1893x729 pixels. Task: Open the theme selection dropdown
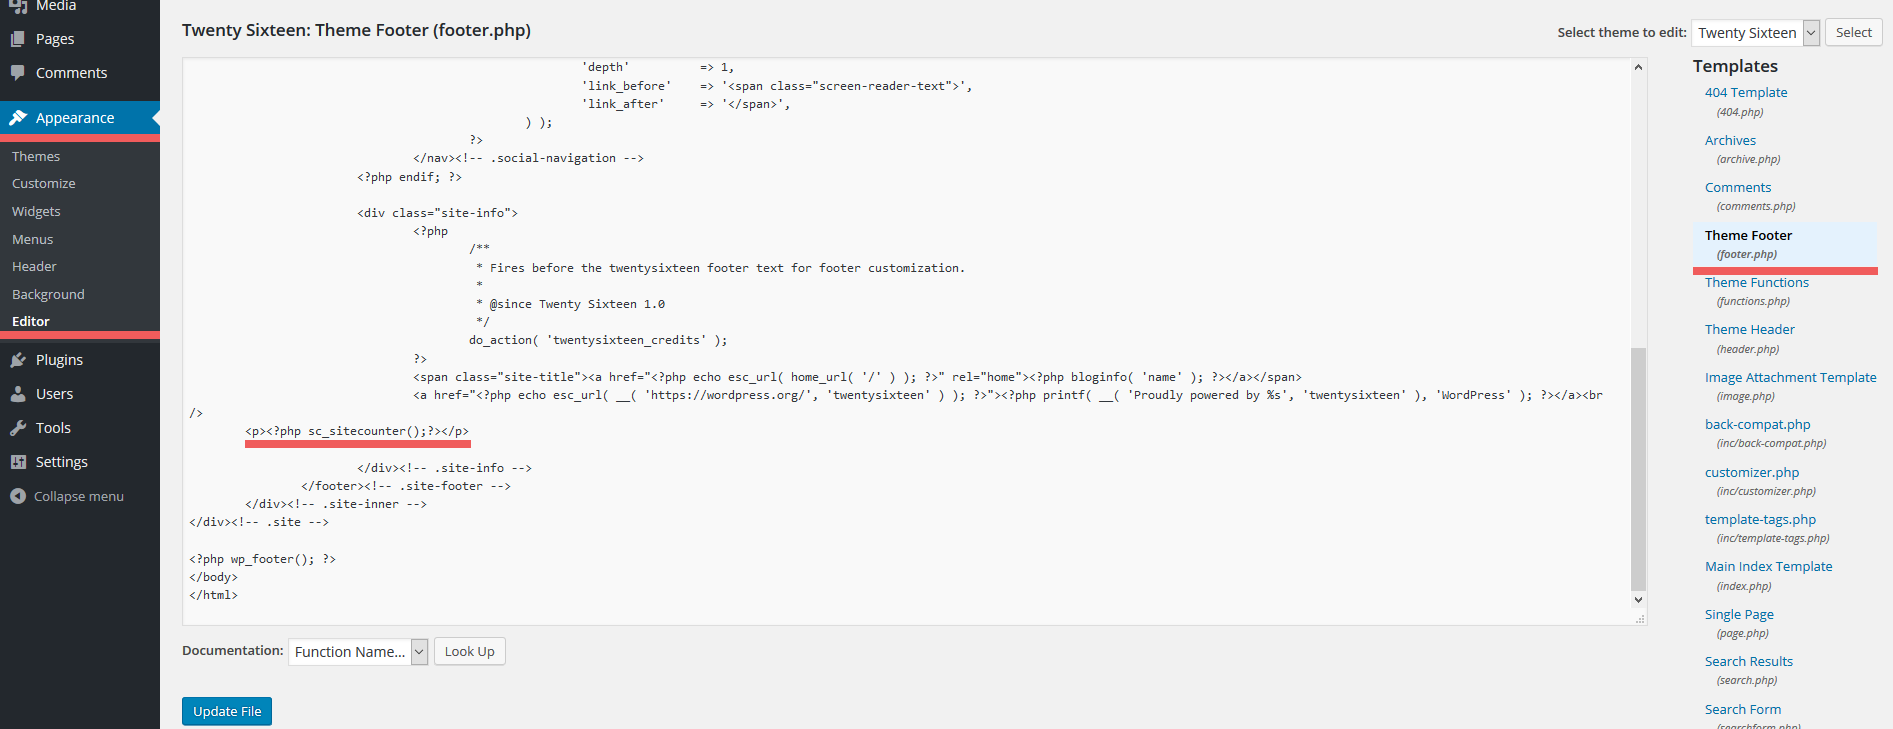tap(1755, 33)
